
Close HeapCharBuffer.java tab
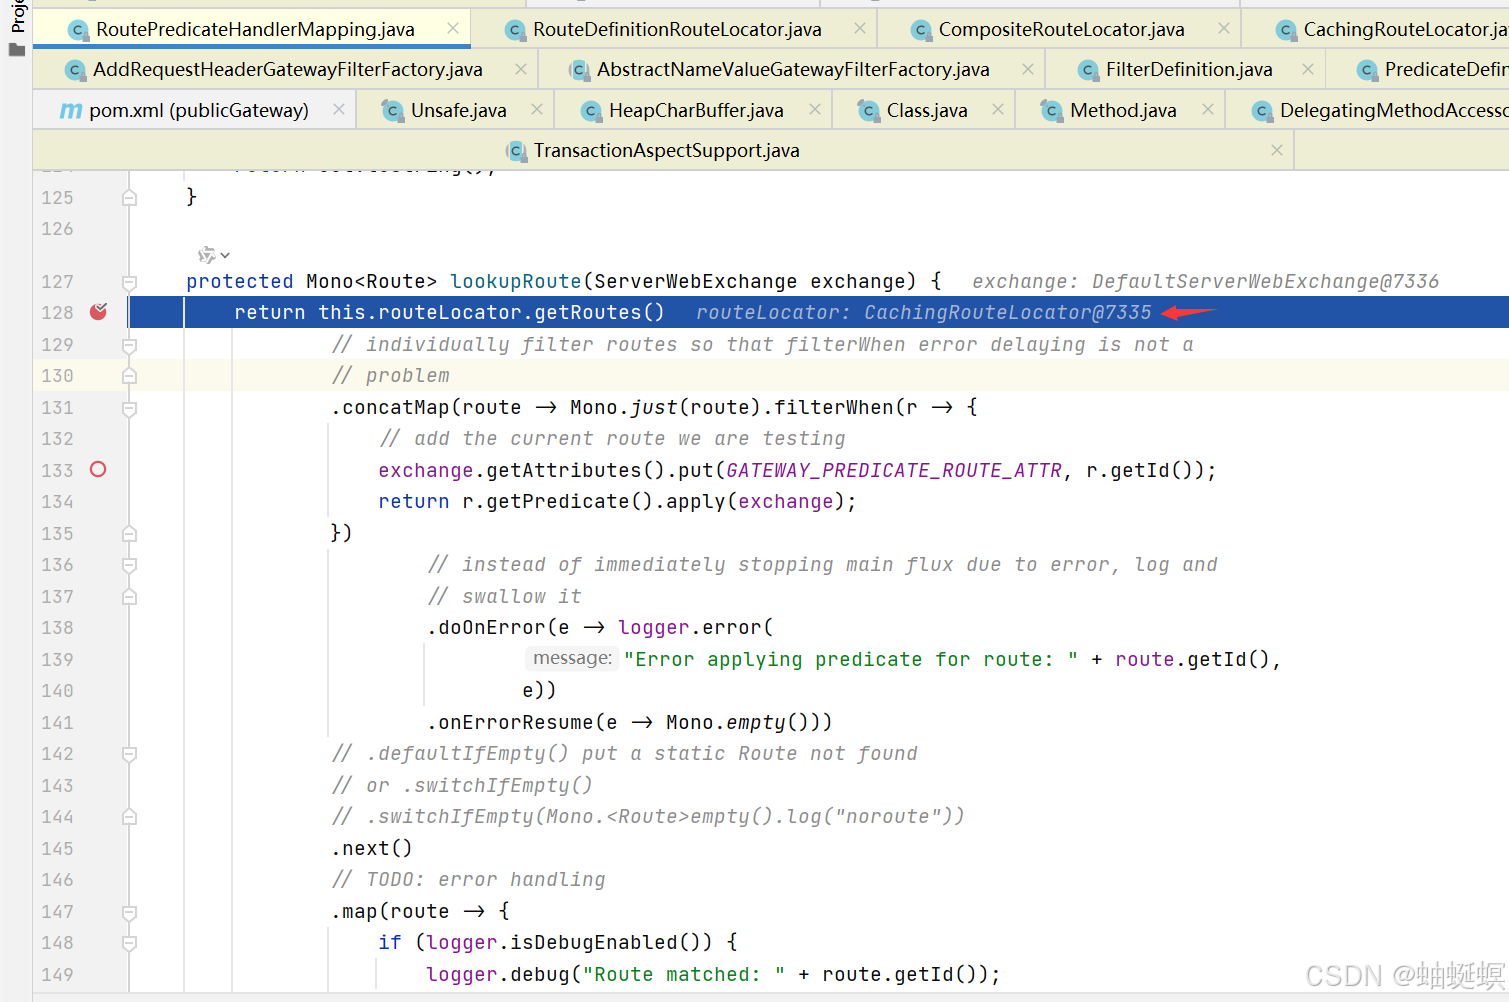point(815,108)
